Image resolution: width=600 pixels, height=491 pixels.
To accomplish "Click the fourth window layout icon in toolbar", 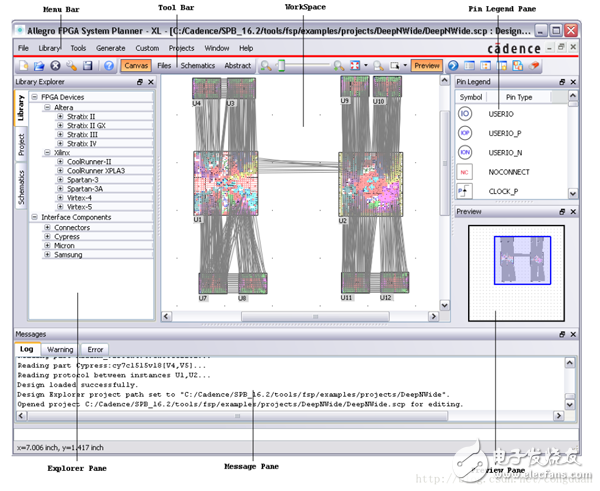I will point(518,65).
